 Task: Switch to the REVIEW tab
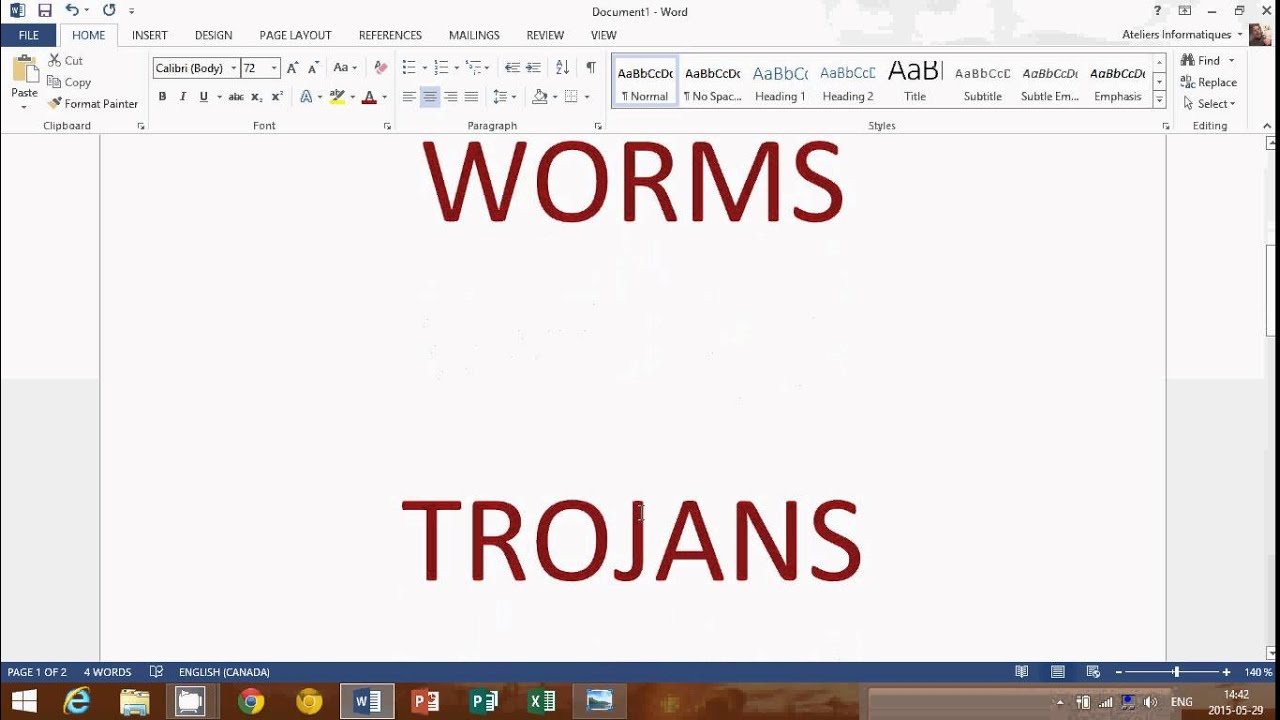(x=545, y=35)
